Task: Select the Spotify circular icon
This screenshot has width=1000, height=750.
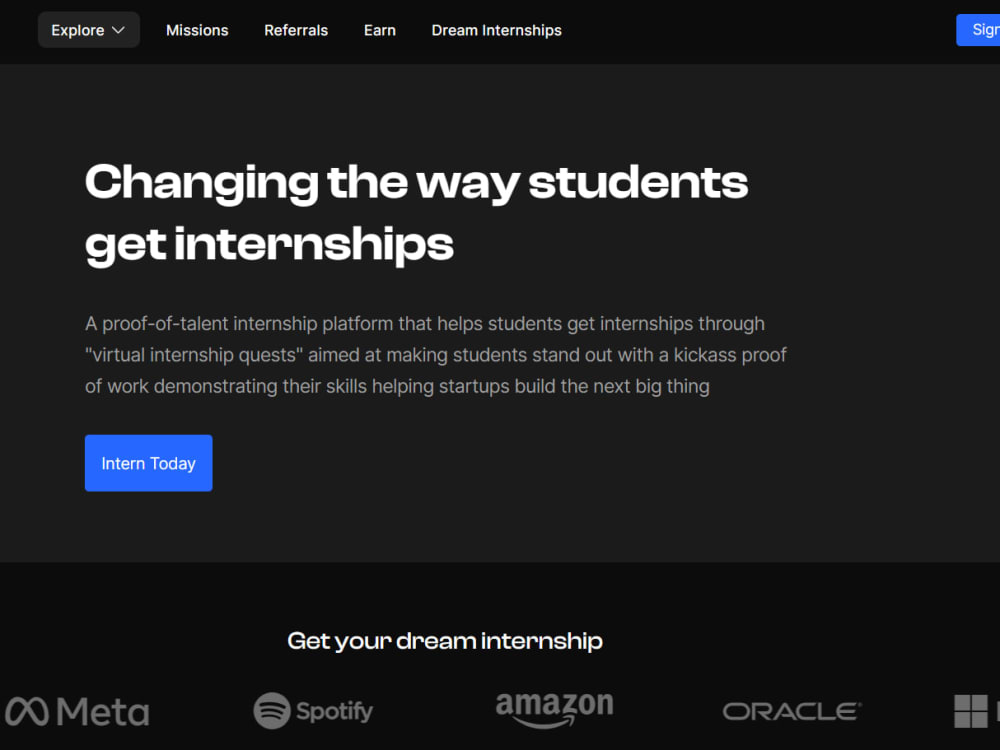Action: (x=271, y=711)
